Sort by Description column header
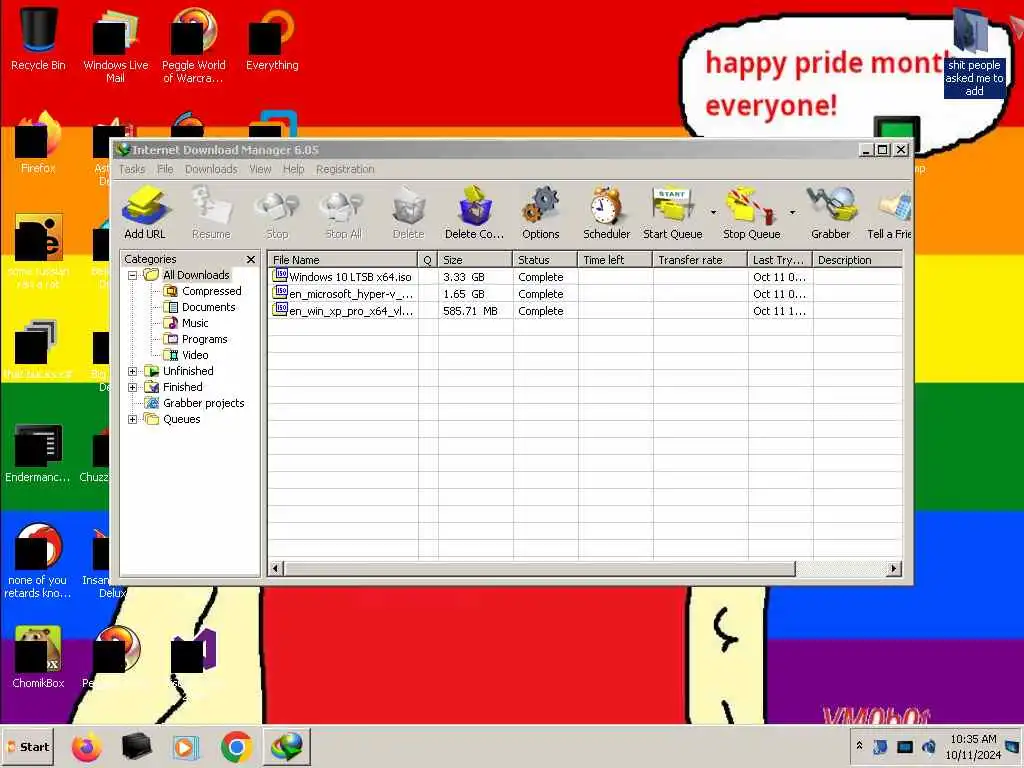The width and height of the screenshot is (1024, 768). tap(857, 260)
